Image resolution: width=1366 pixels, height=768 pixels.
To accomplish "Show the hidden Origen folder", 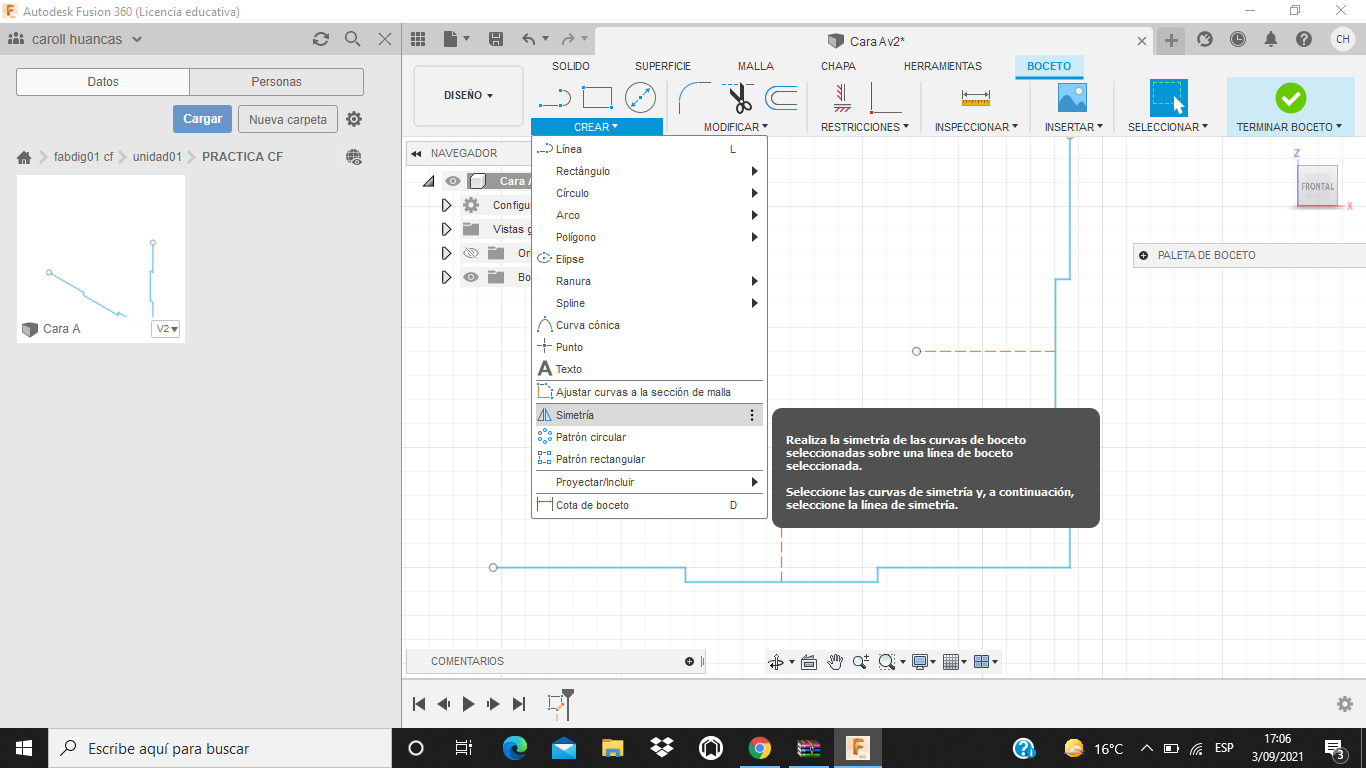I will pyautogui.click(x=471, y=253).
